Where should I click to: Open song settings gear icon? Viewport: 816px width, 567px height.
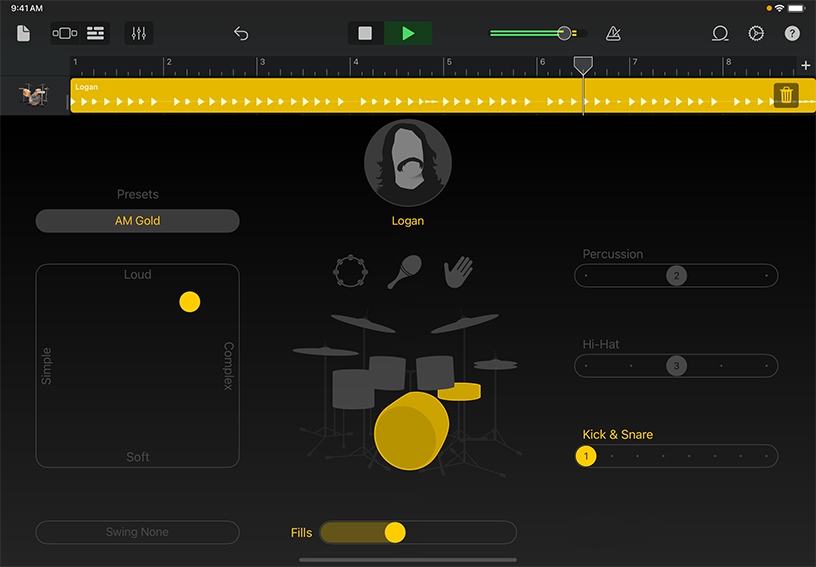click(x=756, y=33)
